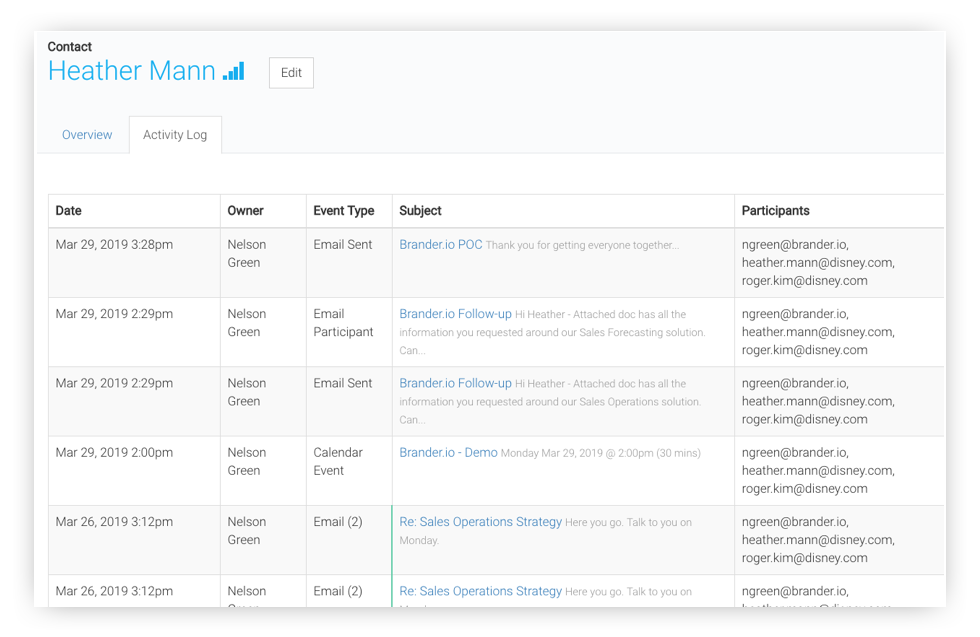The image size is (980, 637).
Task: Sort by the Date column header
Action: click(69, 211)
